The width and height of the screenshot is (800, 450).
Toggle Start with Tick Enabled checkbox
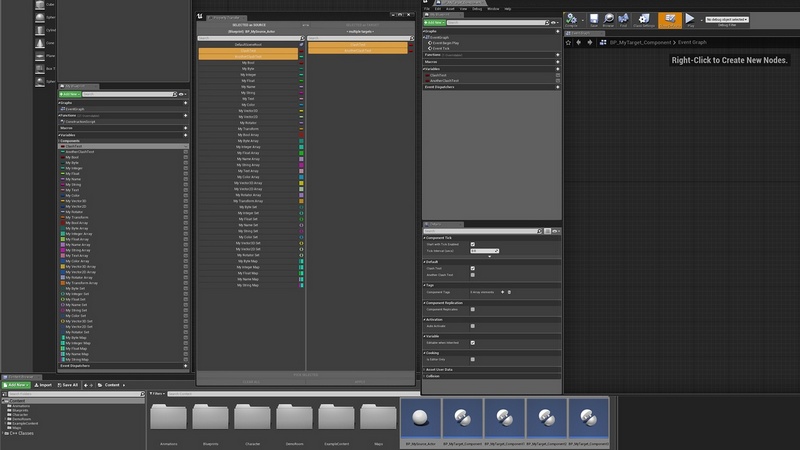(473, 244)
